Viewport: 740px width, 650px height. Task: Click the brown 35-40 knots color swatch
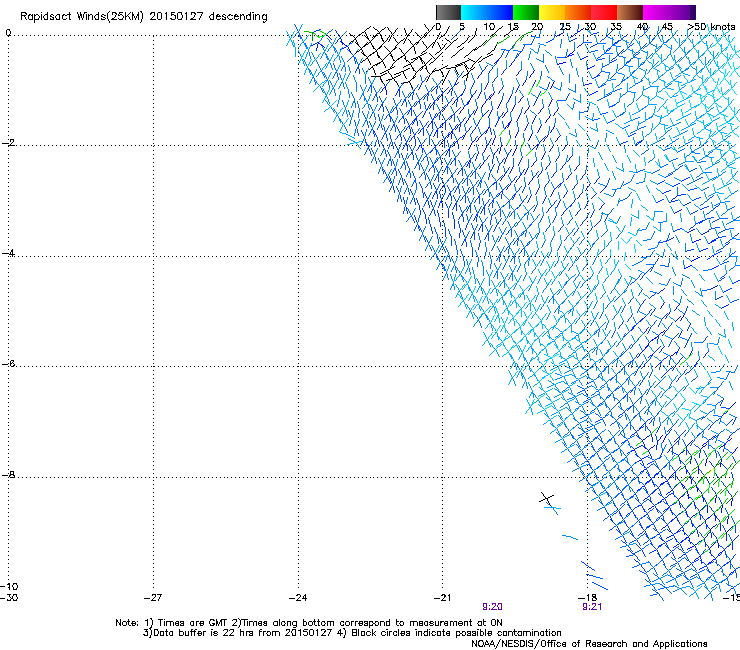[630, 12]
